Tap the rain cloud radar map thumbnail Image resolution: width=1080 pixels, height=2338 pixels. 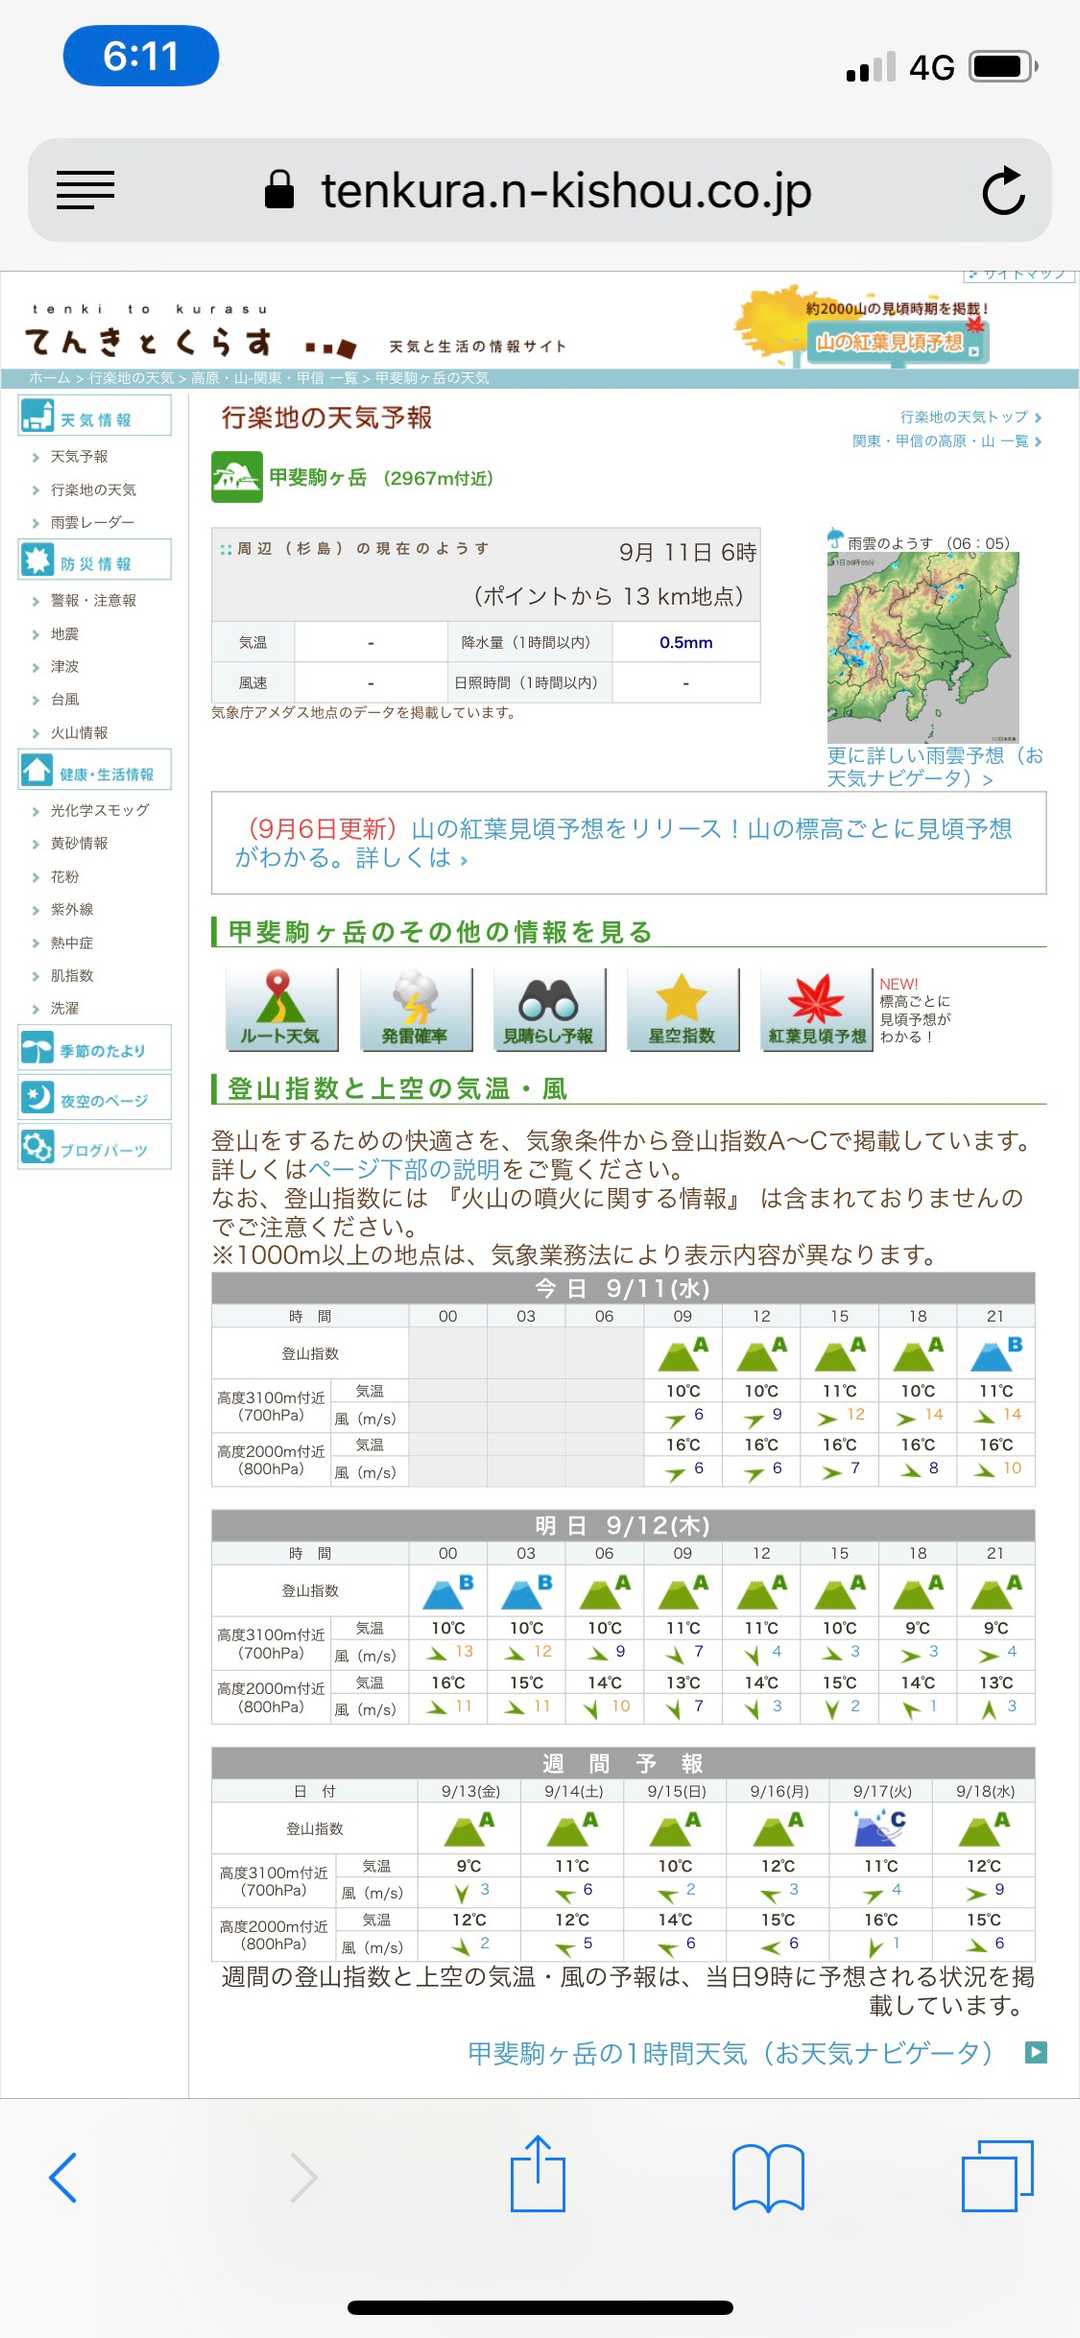922,647
